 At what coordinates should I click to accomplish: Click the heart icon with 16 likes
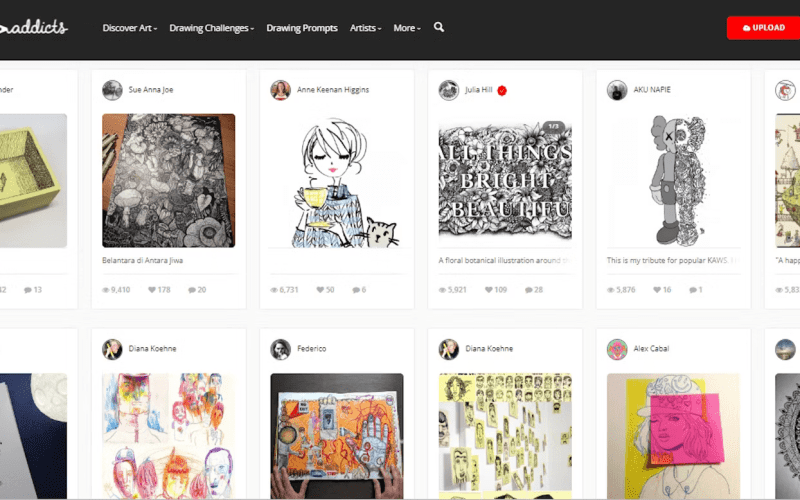click(657, 290)
